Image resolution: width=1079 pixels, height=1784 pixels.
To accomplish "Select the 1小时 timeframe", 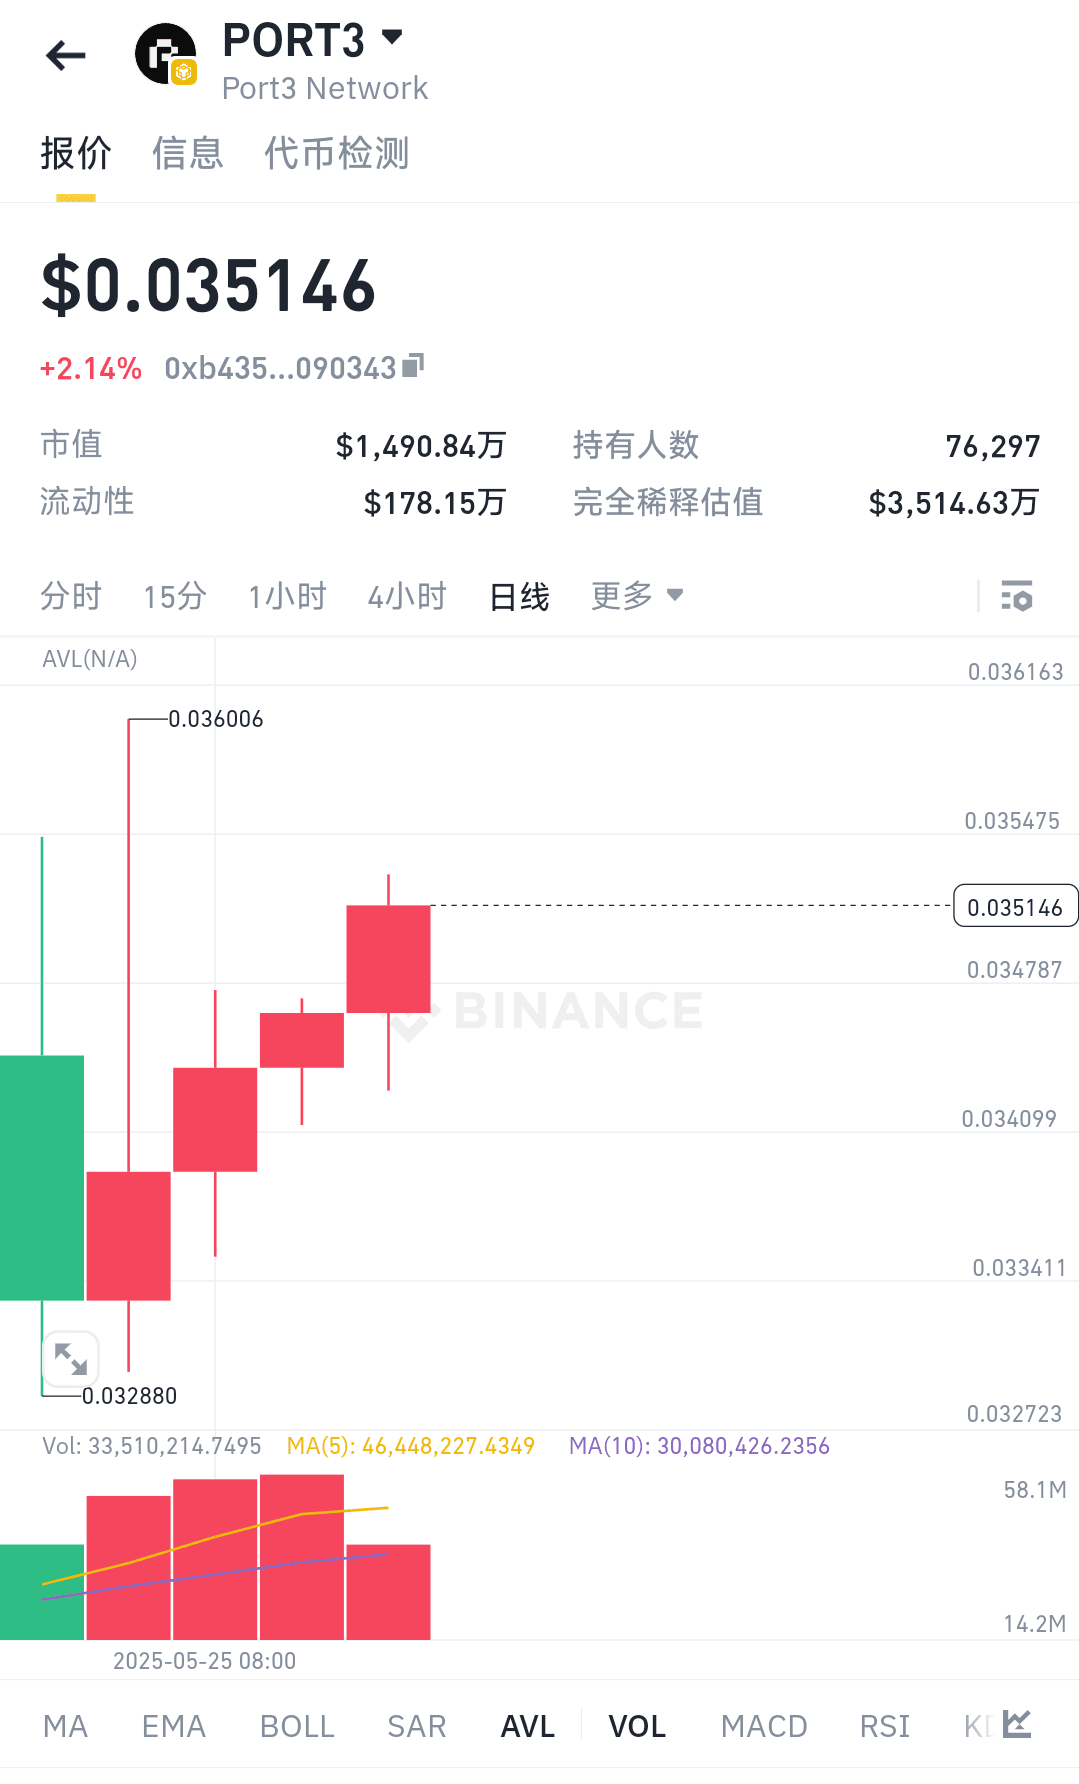I will (x=288, y=596).
